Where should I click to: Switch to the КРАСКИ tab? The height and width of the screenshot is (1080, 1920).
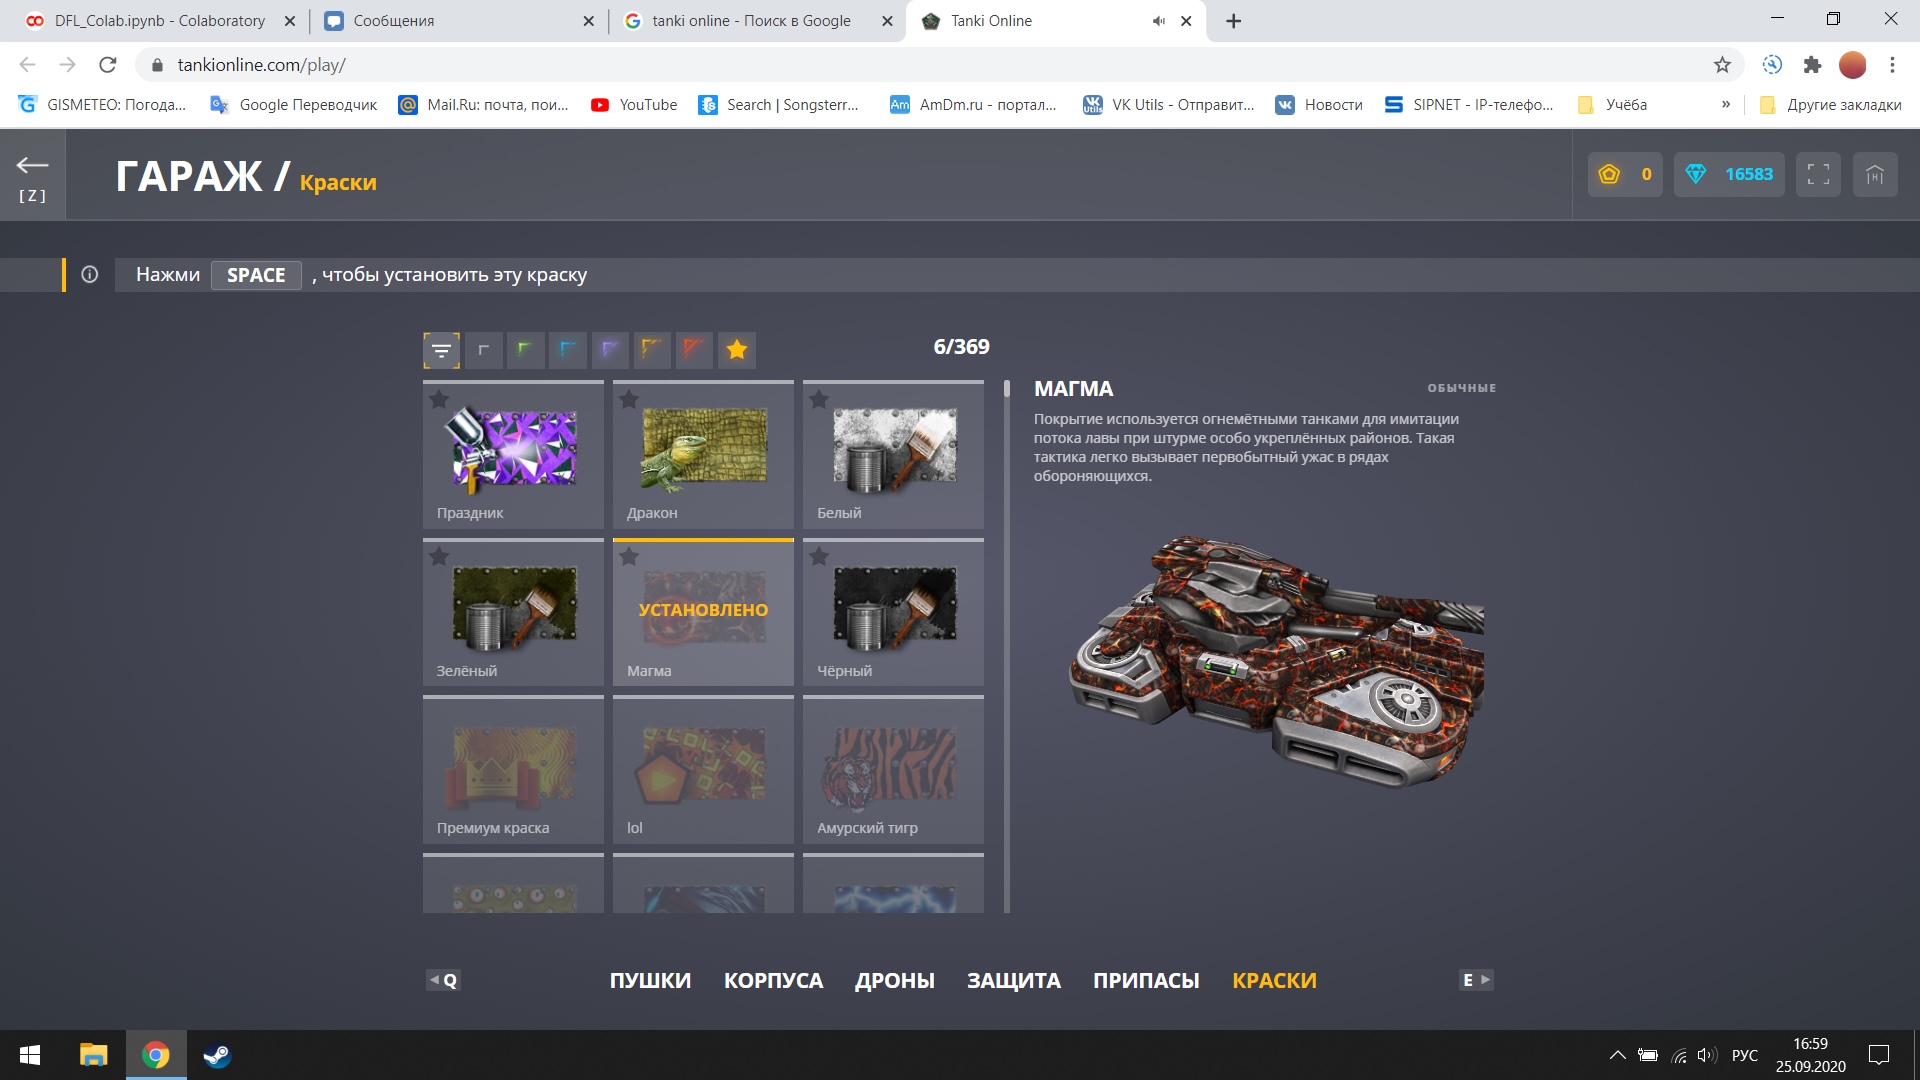click(x=1274, y=981)
